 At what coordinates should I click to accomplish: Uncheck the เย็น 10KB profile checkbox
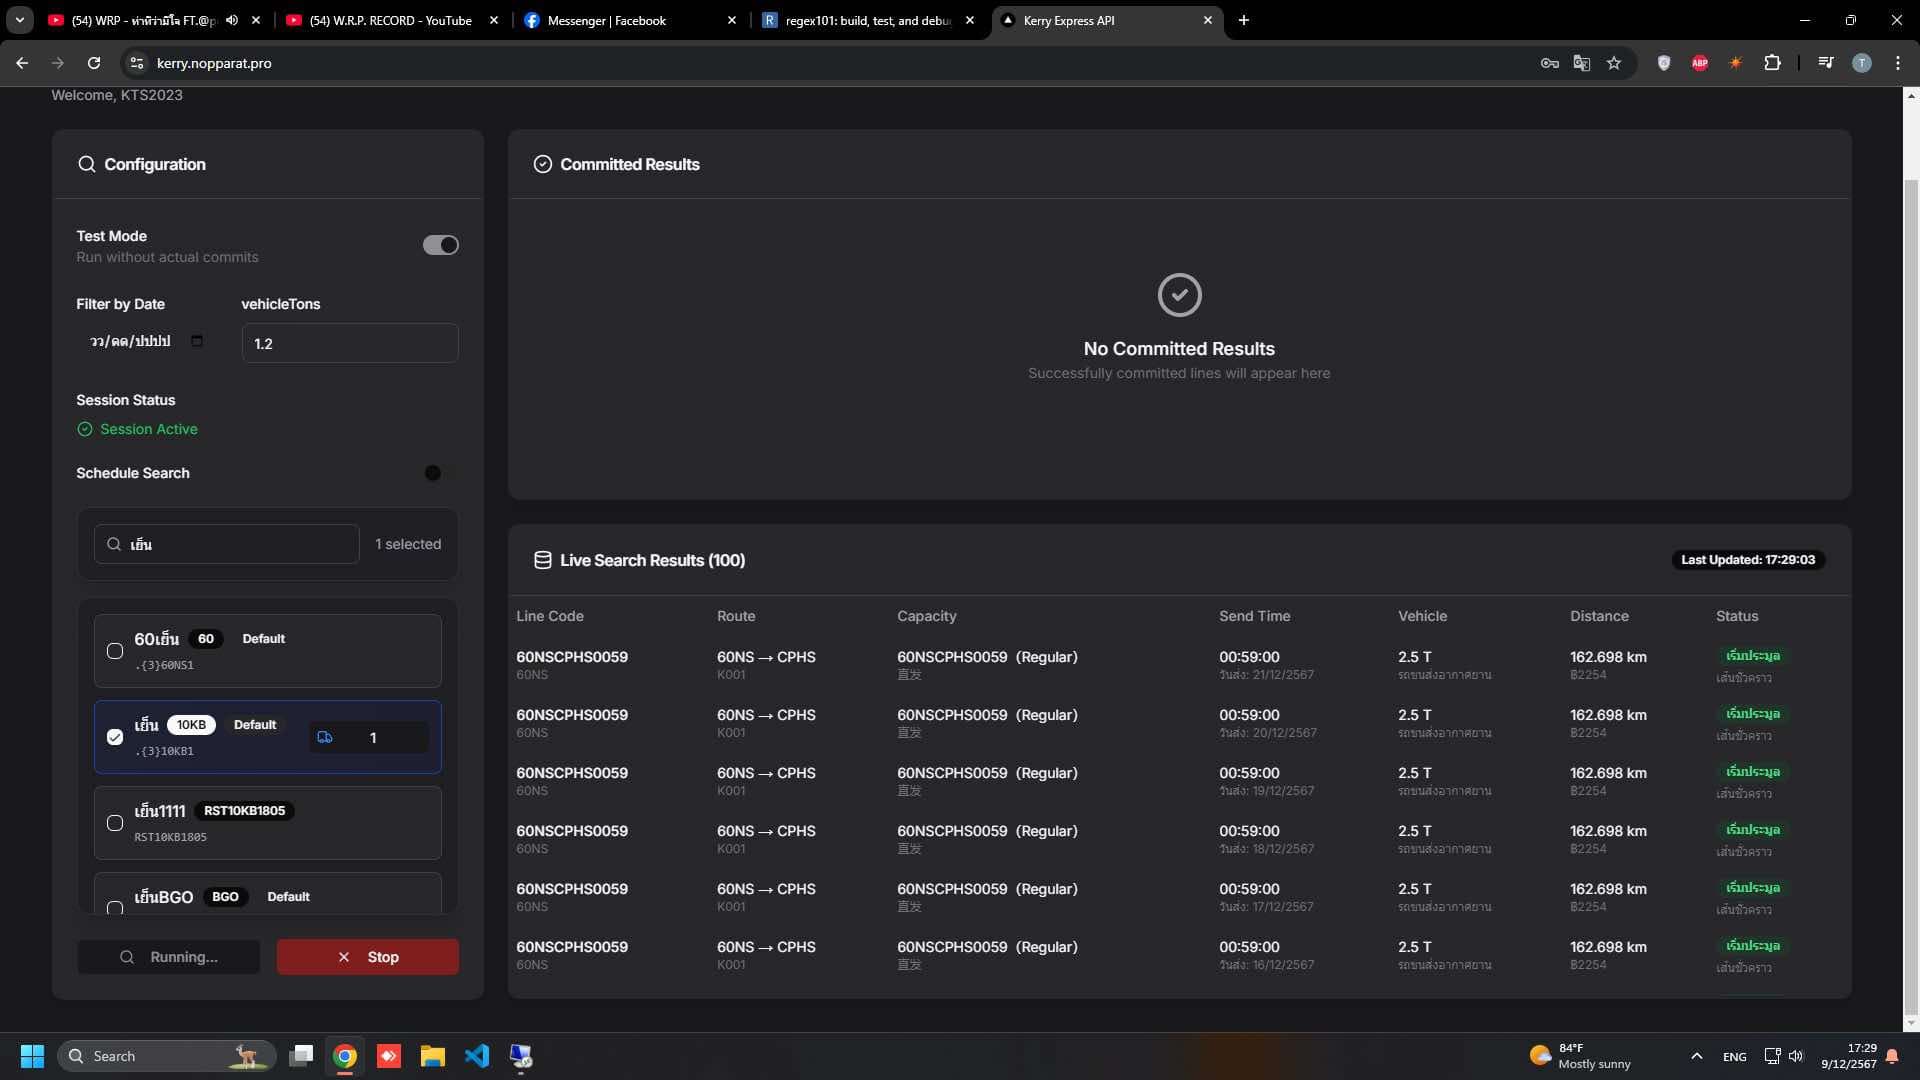(x=115, y=737)
